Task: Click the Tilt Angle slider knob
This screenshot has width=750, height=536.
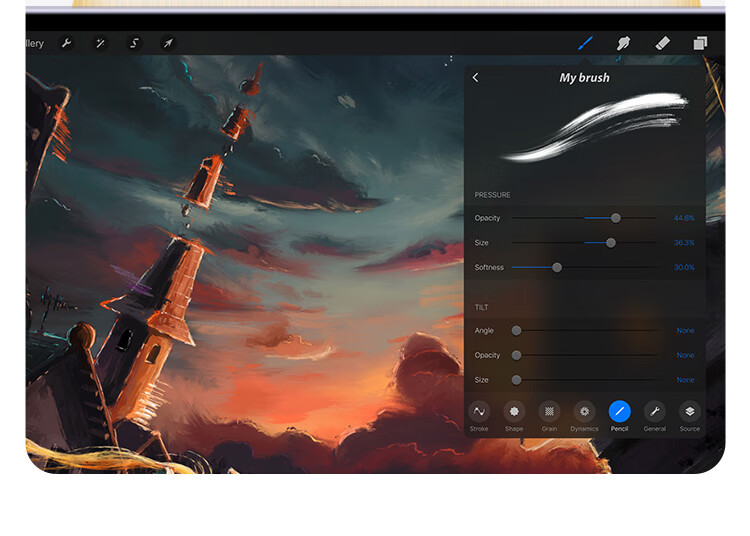Action: (x=516, y=330)
